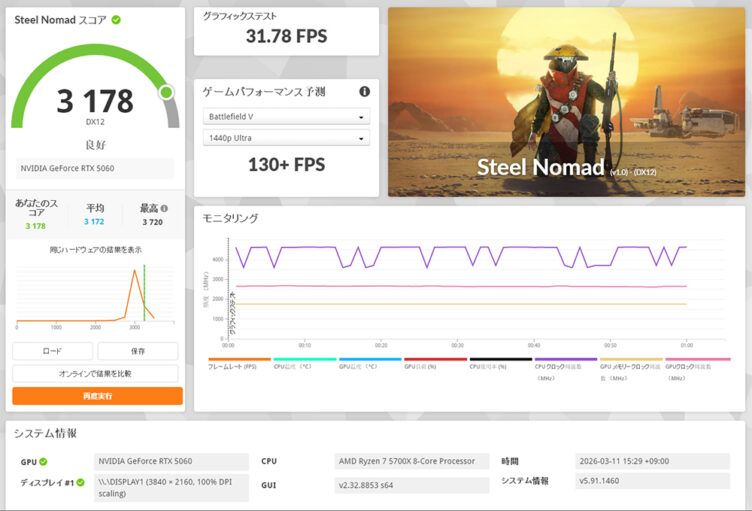The height and width of the screenshot is (511, 752).
Task: Toggle the GPUクロック周波数 legend item
Action: pos(697,369)
